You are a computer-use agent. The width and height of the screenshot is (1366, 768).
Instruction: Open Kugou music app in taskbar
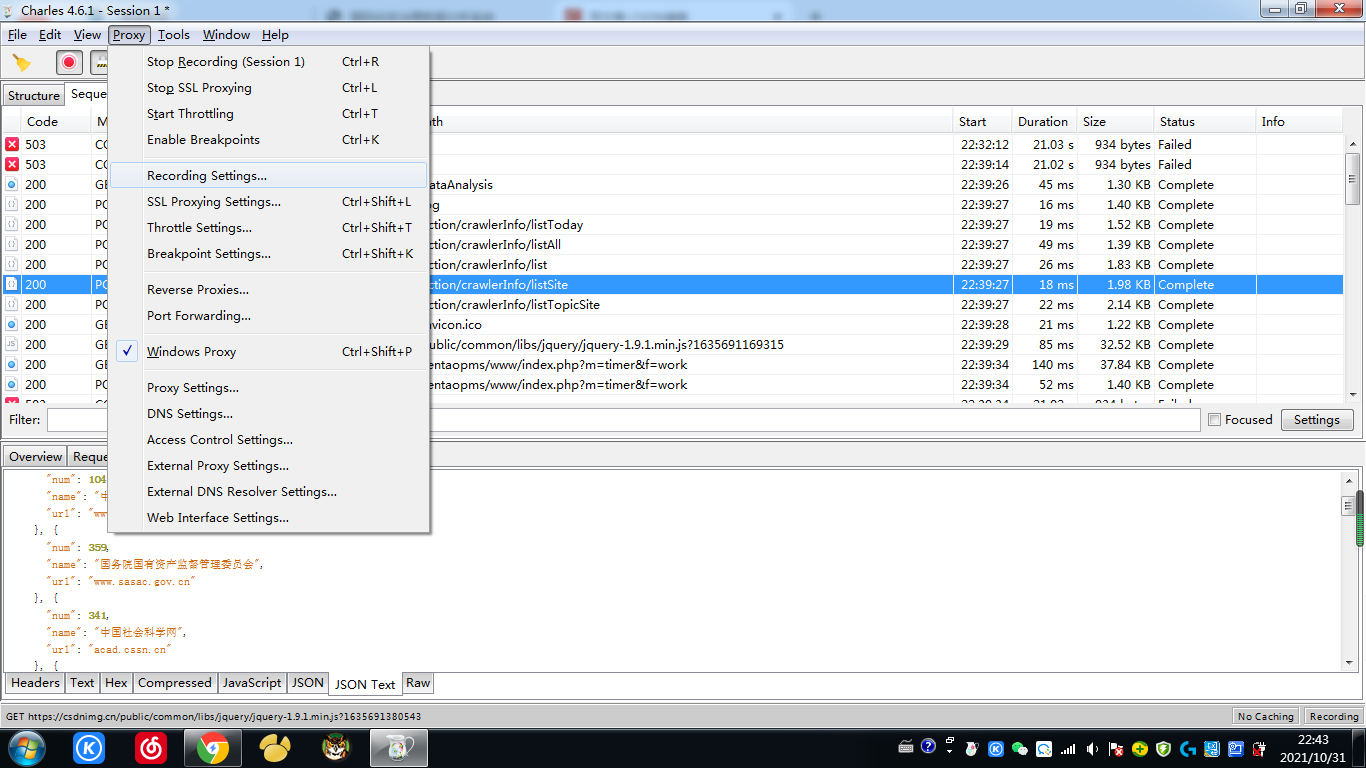coord(89,748)
